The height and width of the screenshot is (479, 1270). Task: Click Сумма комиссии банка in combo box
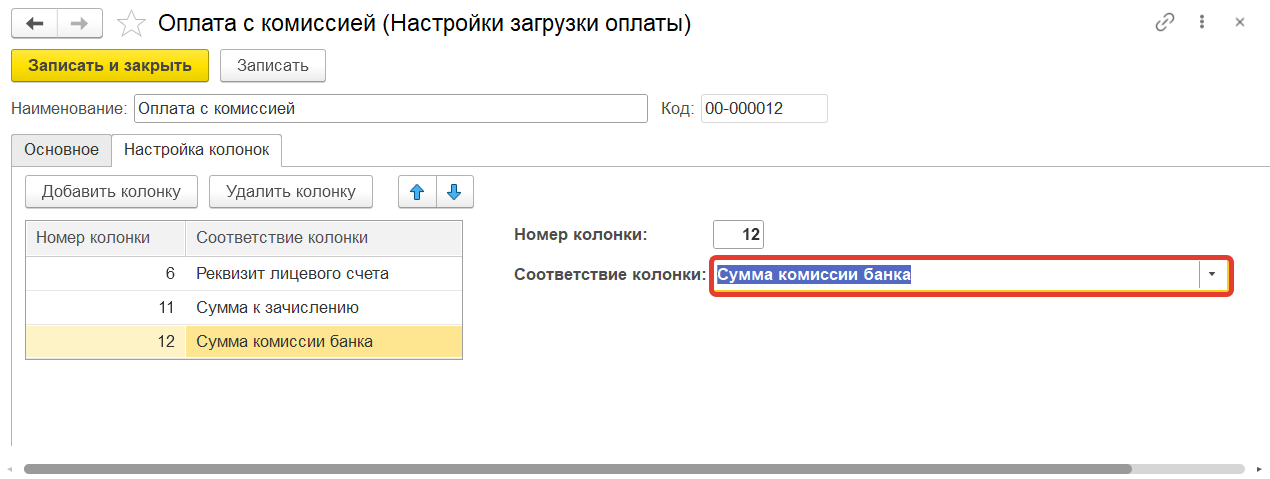click(814, 275)
